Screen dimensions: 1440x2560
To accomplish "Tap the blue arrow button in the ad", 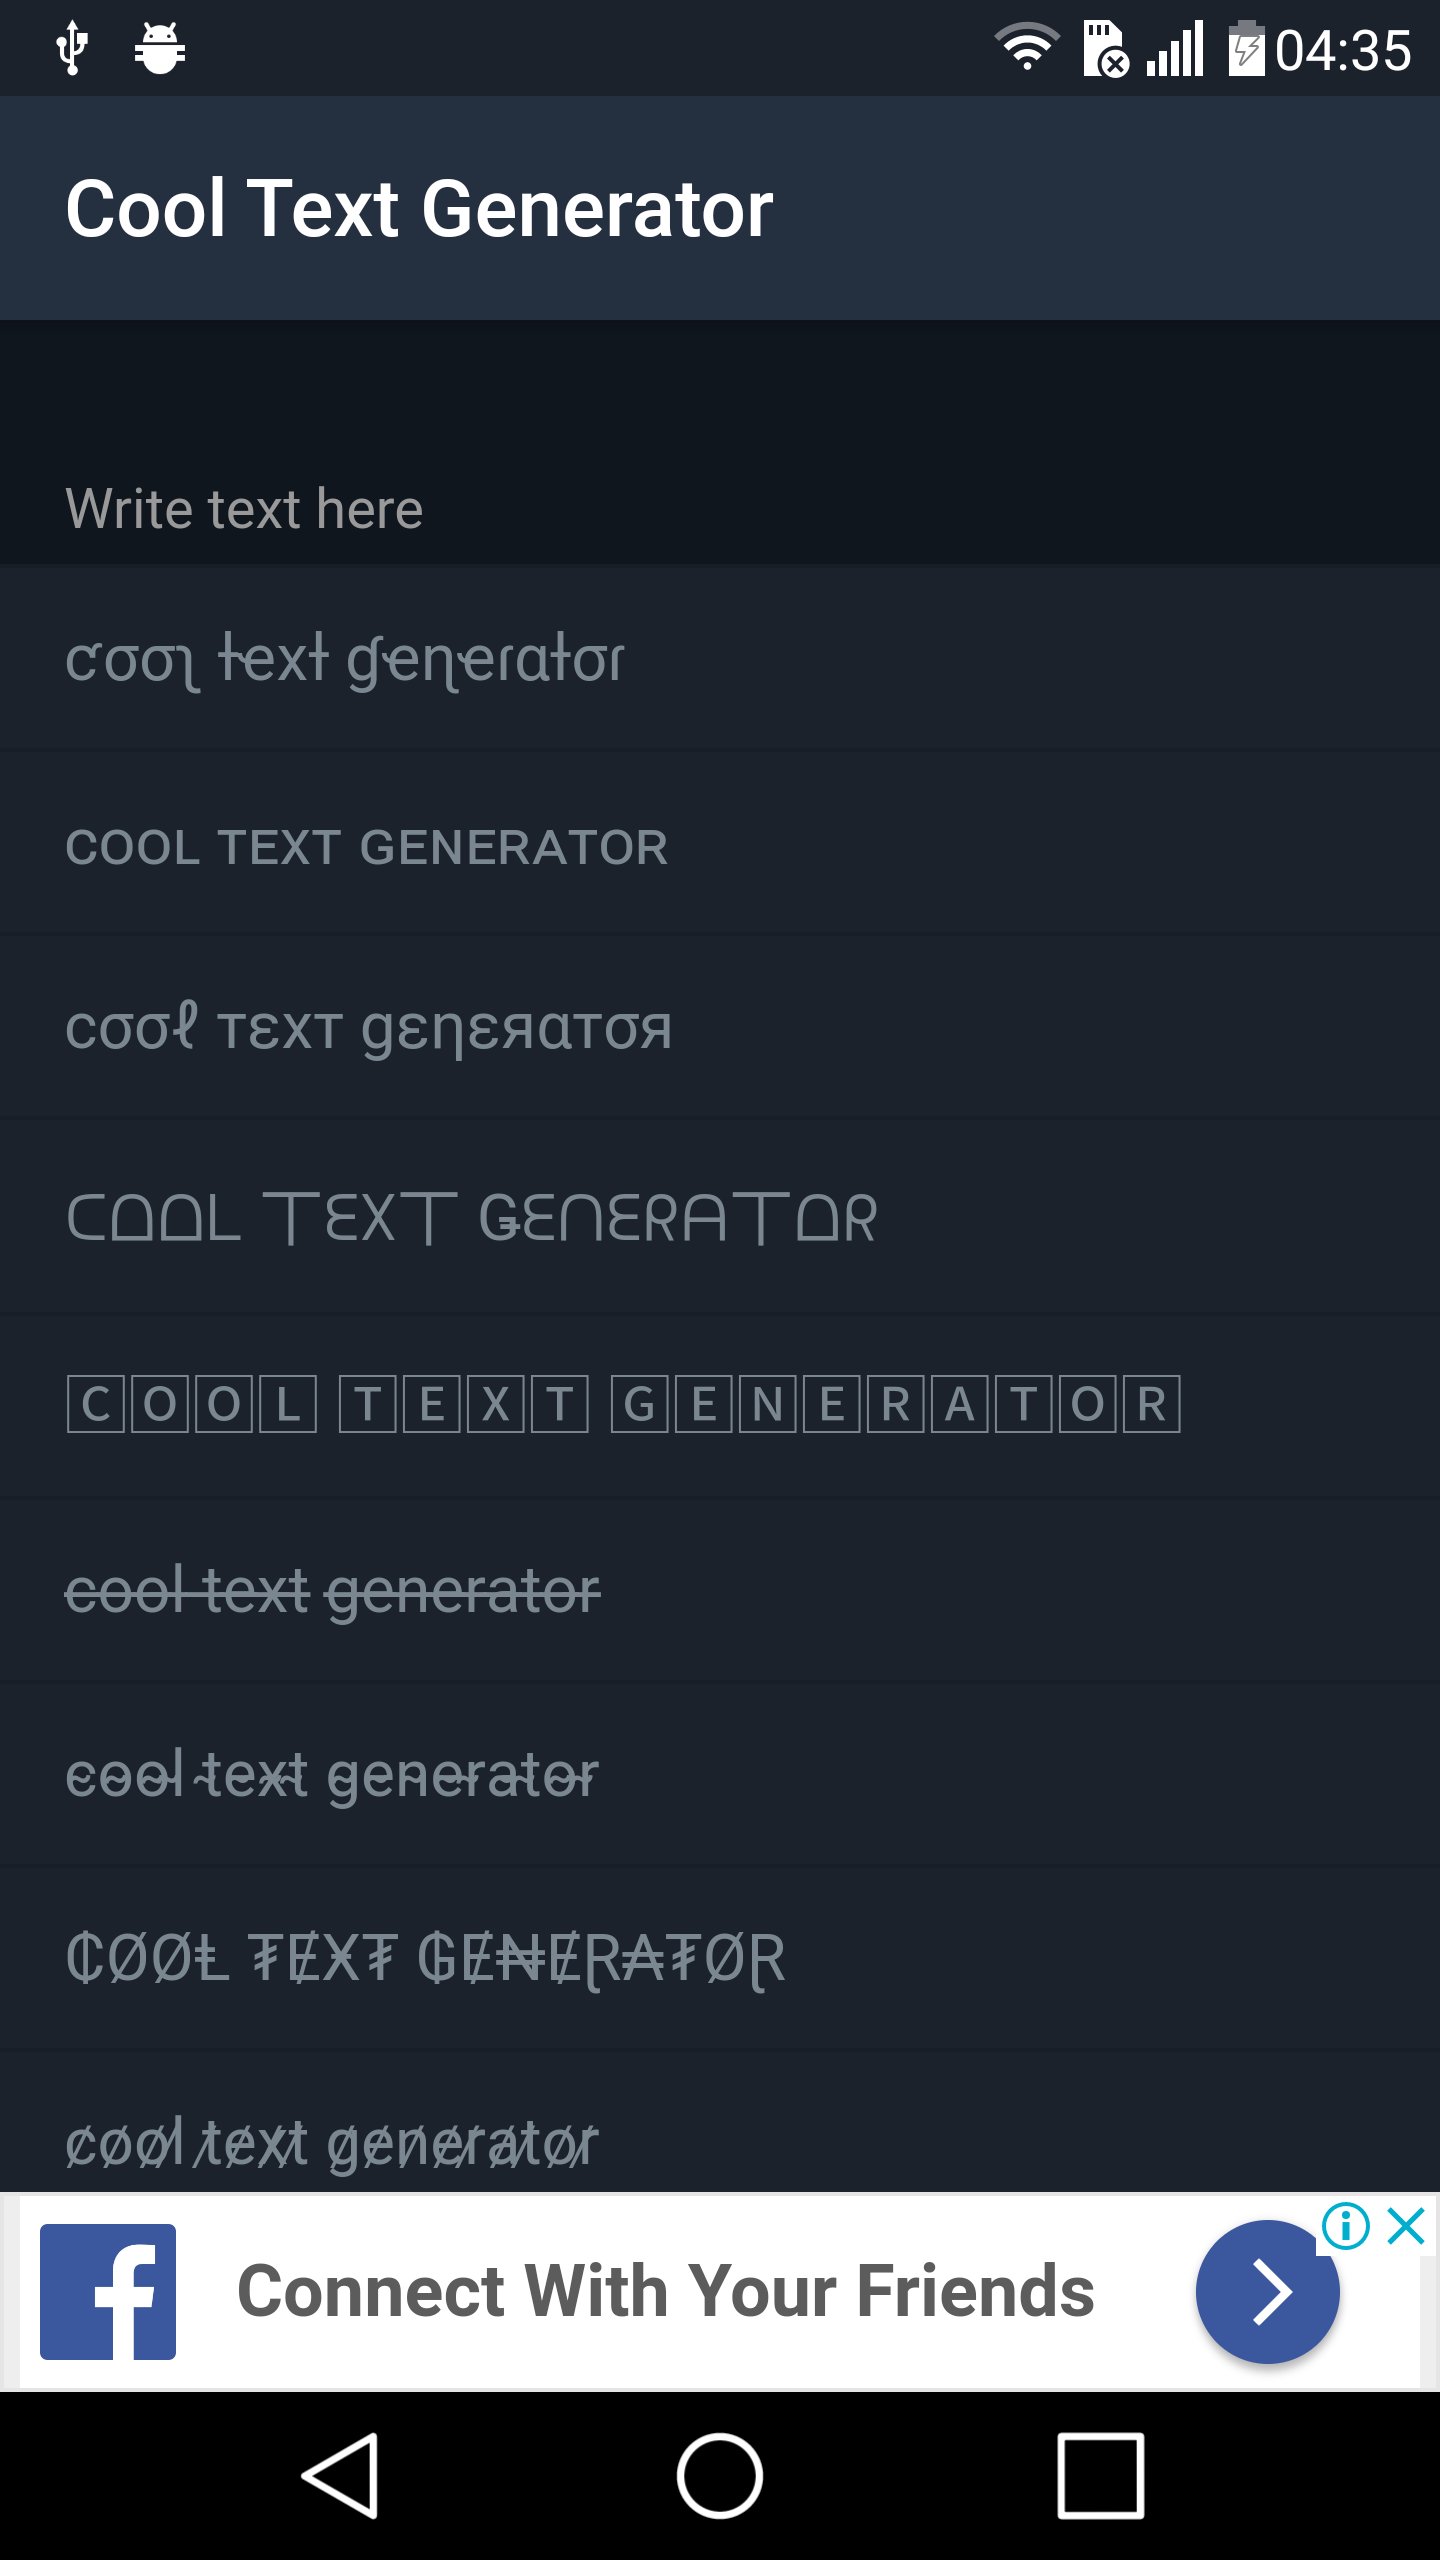I will click(1266, 2292).
